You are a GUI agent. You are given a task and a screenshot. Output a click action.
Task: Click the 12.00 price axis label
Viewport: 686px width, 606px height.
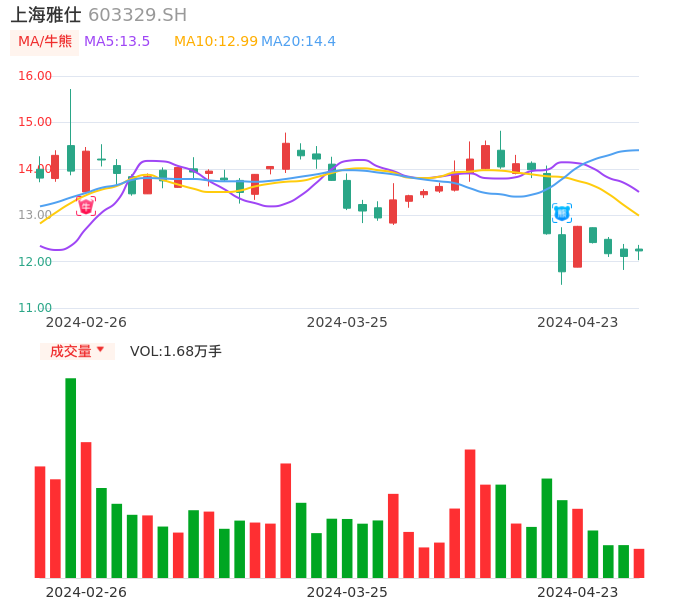tap(35, 262)
